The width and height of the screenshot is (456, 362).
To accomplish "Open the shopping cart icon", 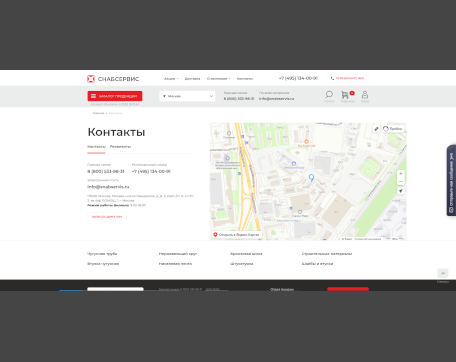I will pos(345,95).
